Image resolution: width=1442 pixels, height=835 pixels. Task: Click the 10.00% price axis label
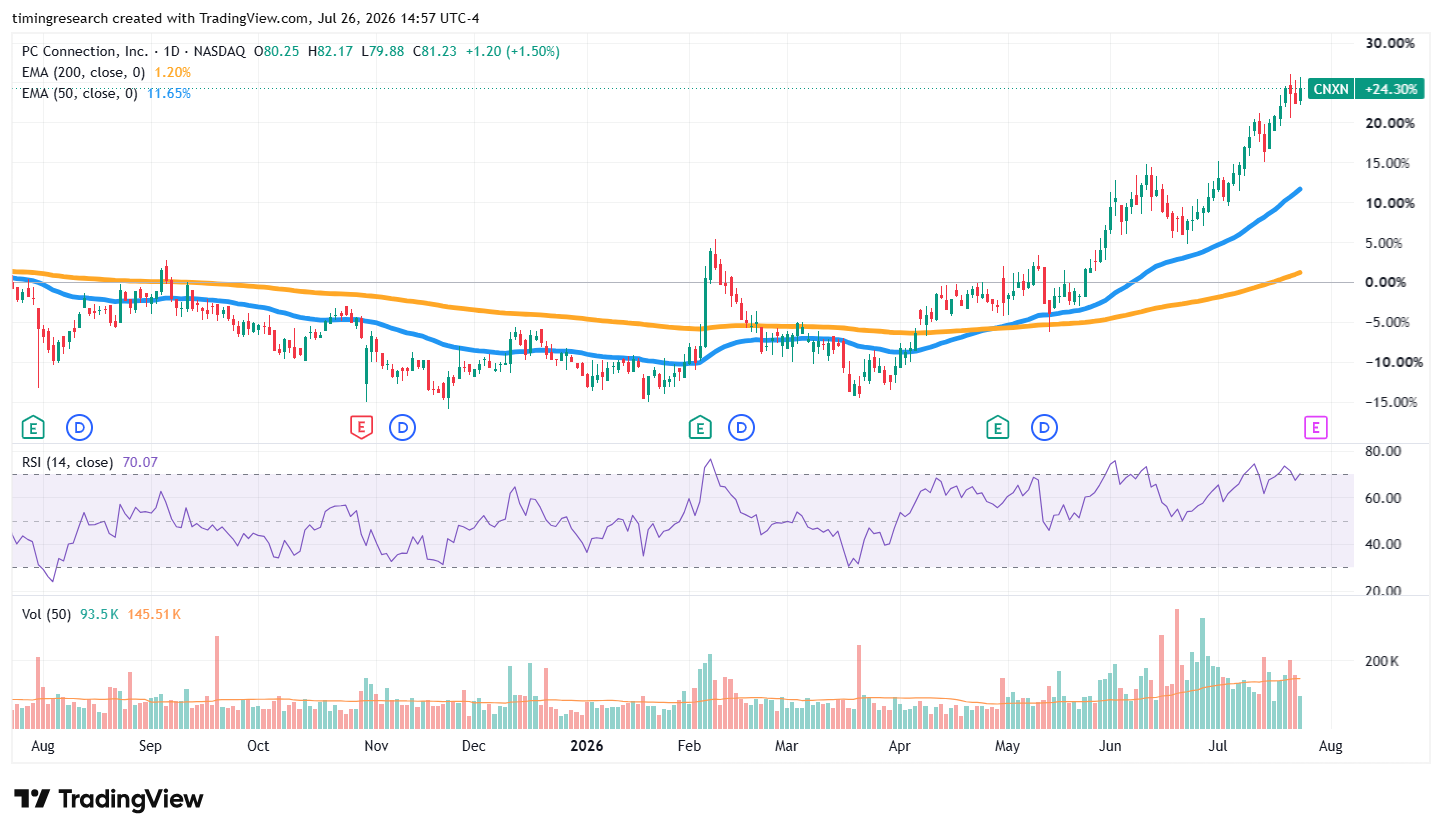click(x=1390, y=203)
